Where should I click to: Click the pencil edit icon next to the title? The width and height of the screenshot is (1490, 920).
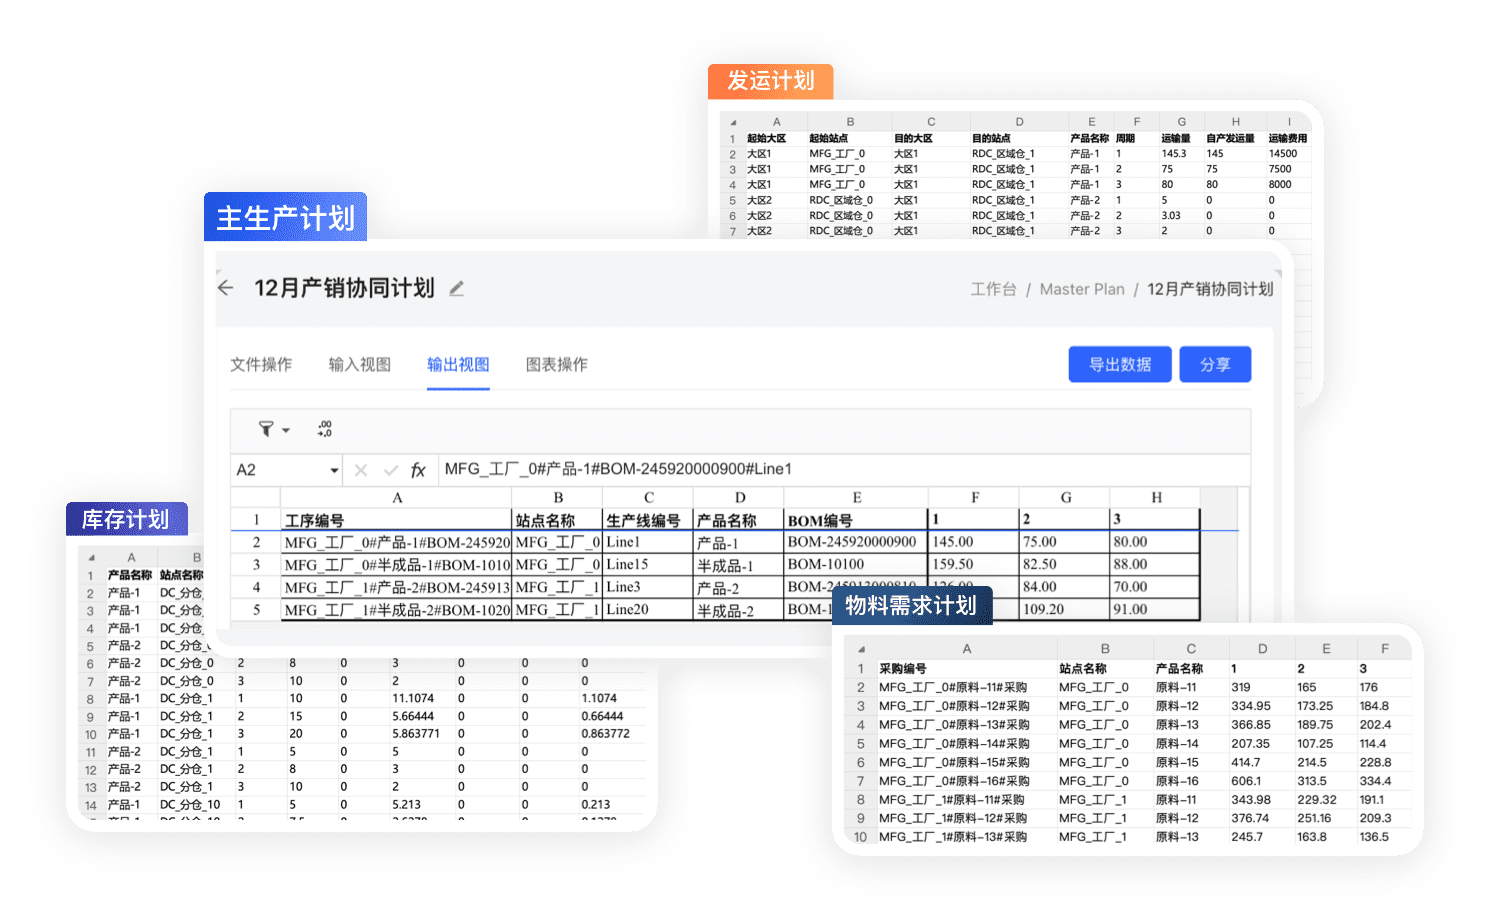click(456, 289)
